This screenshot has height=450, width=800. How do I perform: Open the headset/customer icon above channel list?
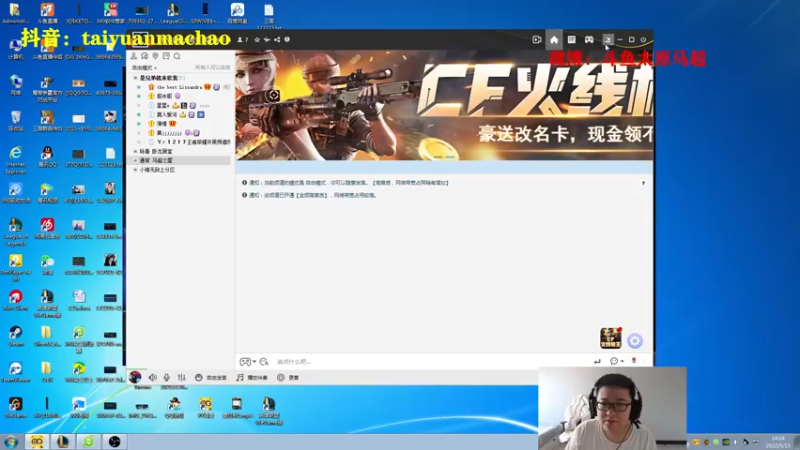click(x=144, y=56)
